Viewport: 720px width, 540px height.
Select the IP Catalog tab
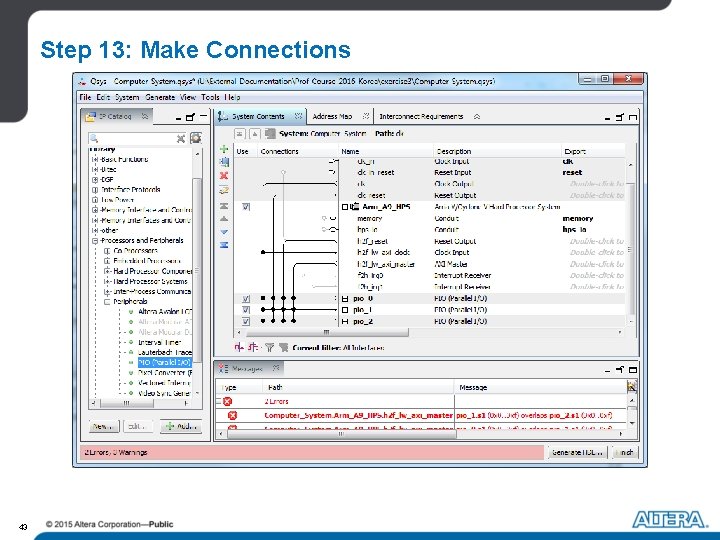pos(115,117)
